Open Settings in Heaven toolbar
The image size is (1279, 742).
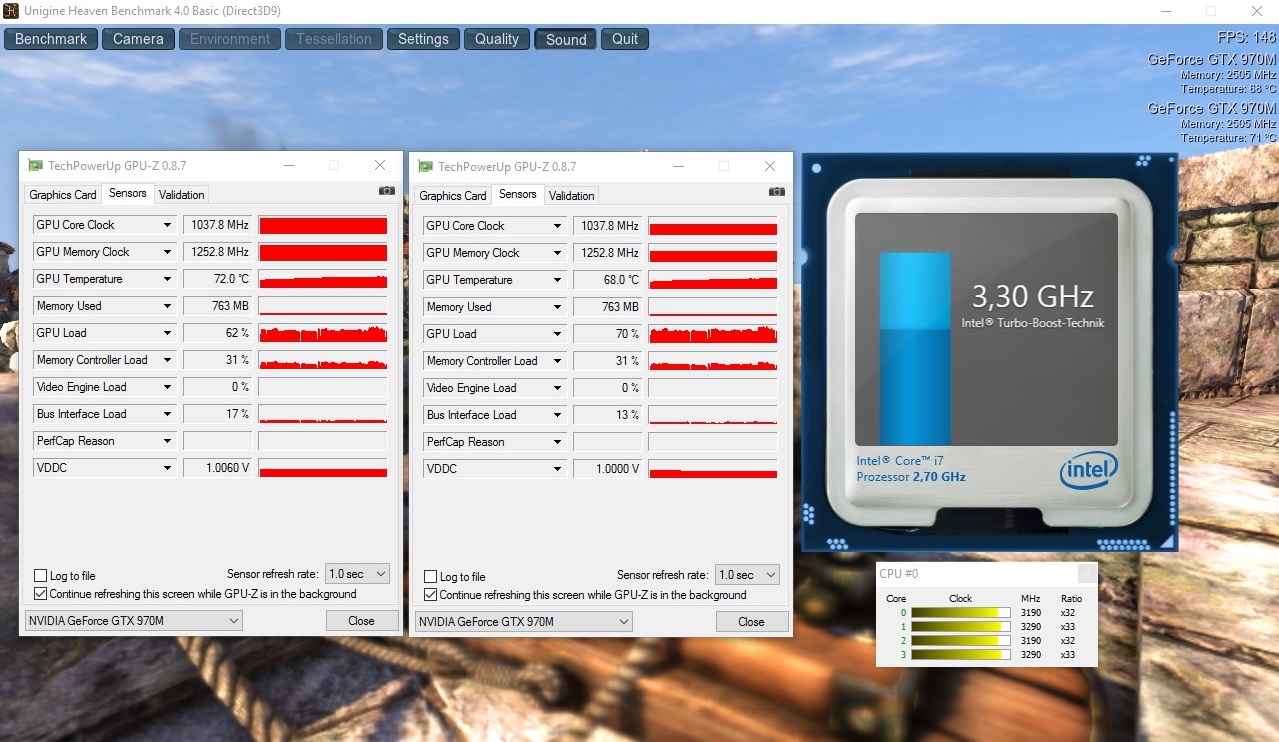(423, 39)
